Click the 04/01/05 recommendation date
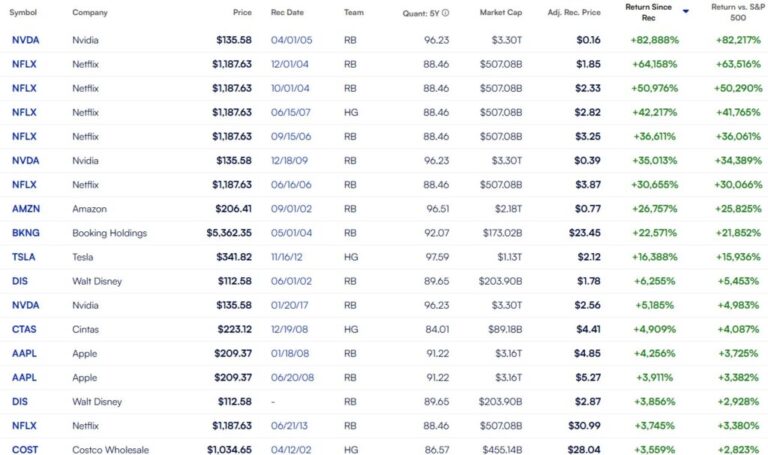 288,40
